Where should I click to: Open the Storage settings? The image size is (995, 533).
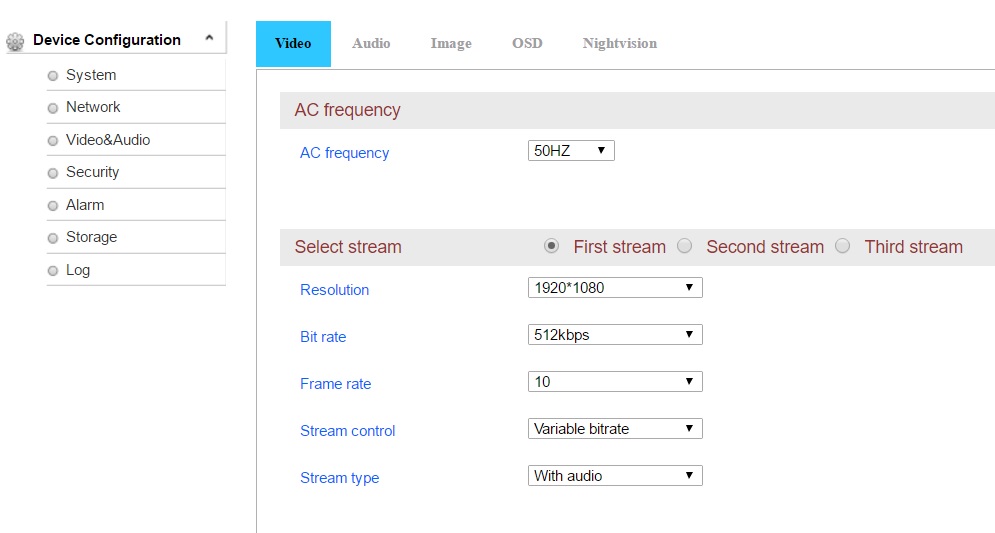click(x=91, y=237)
